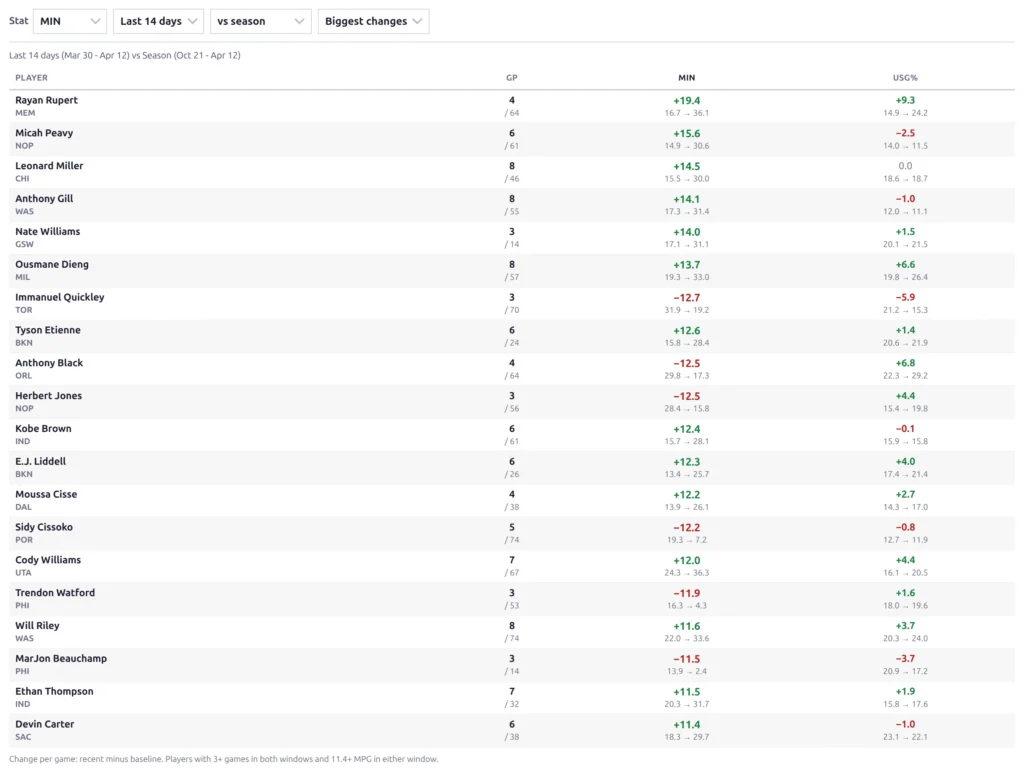Click the +9.3 USG% change value

click(905, 101)
